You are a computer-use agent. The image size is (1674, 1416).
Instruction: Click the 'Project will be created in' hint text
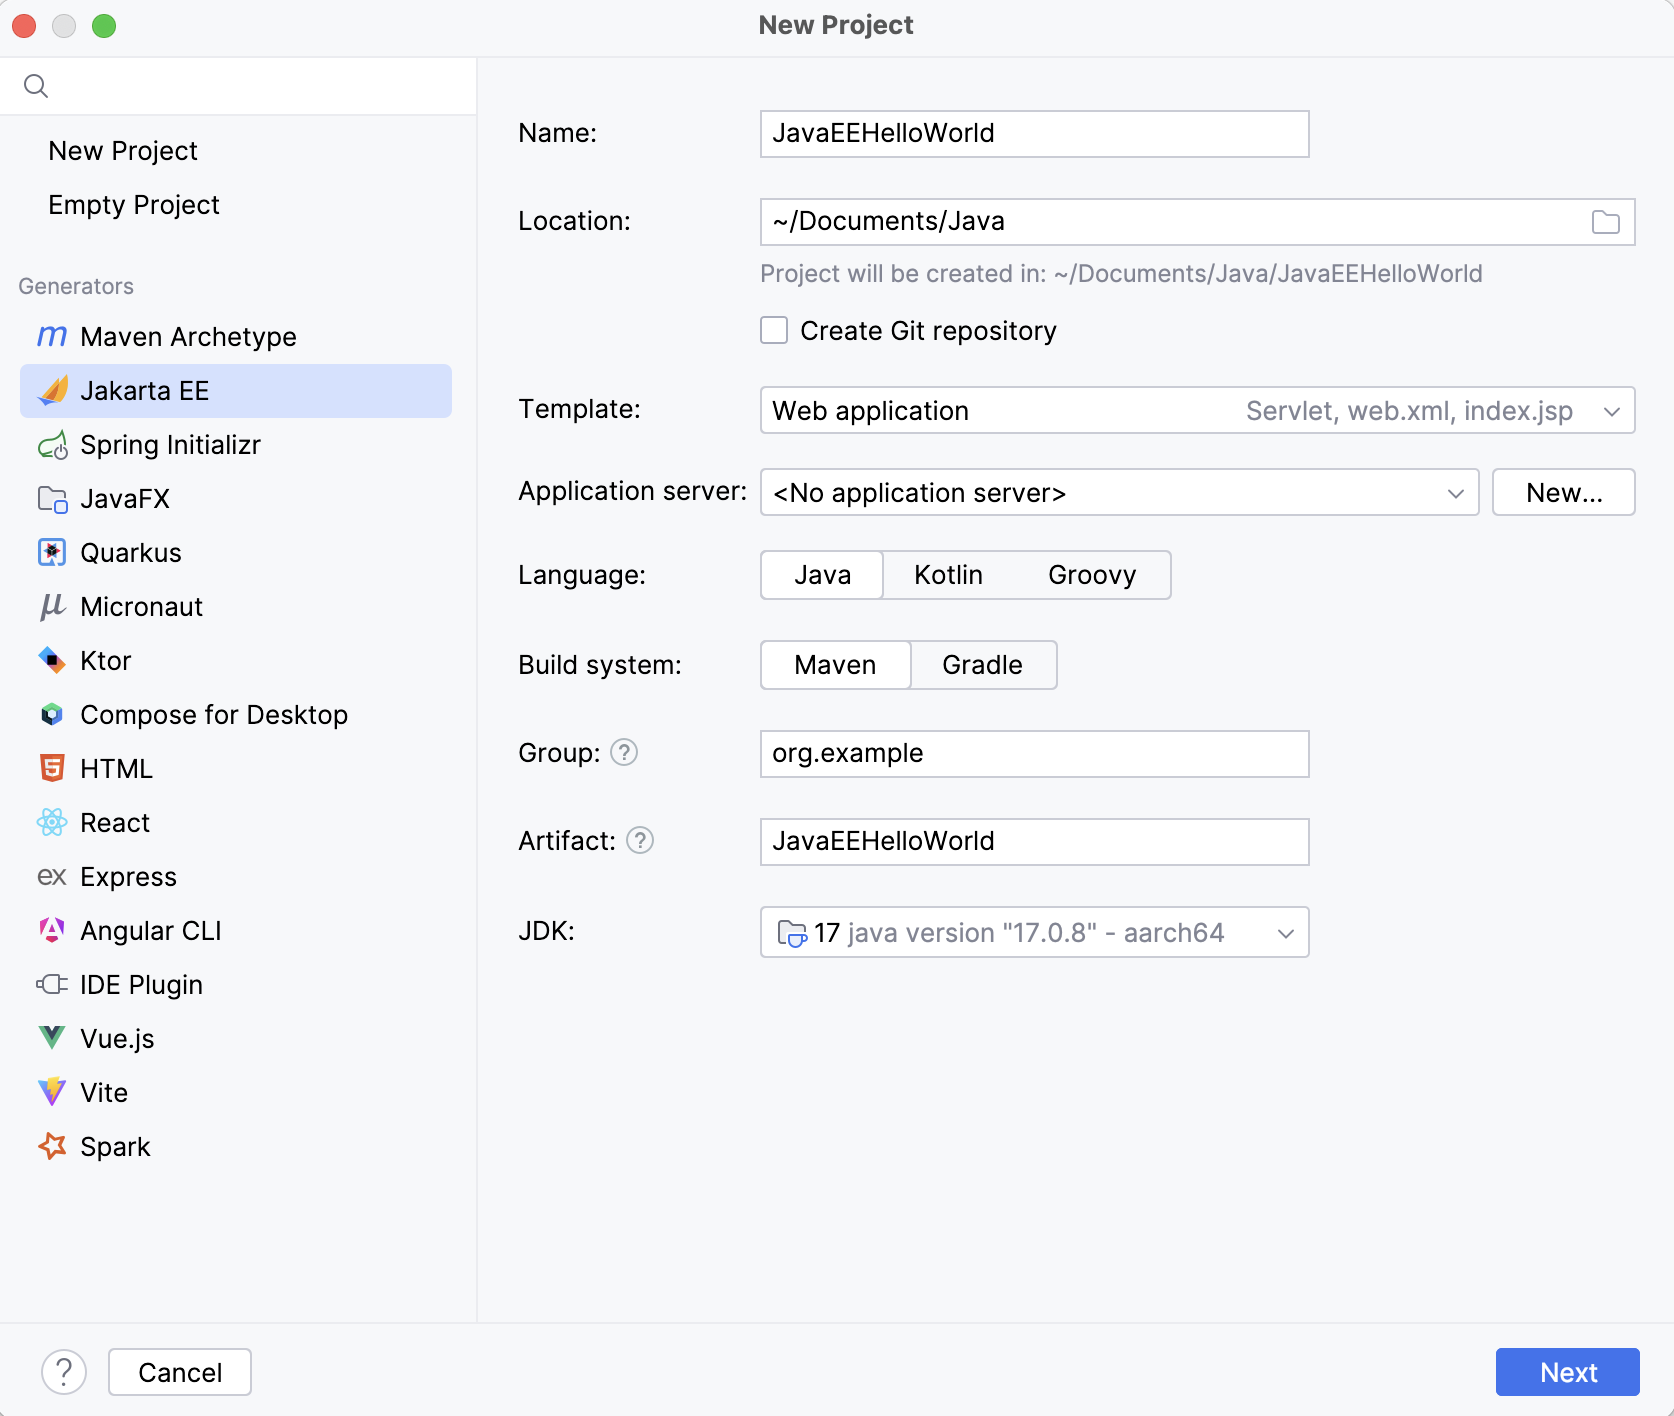point(1121,274)
